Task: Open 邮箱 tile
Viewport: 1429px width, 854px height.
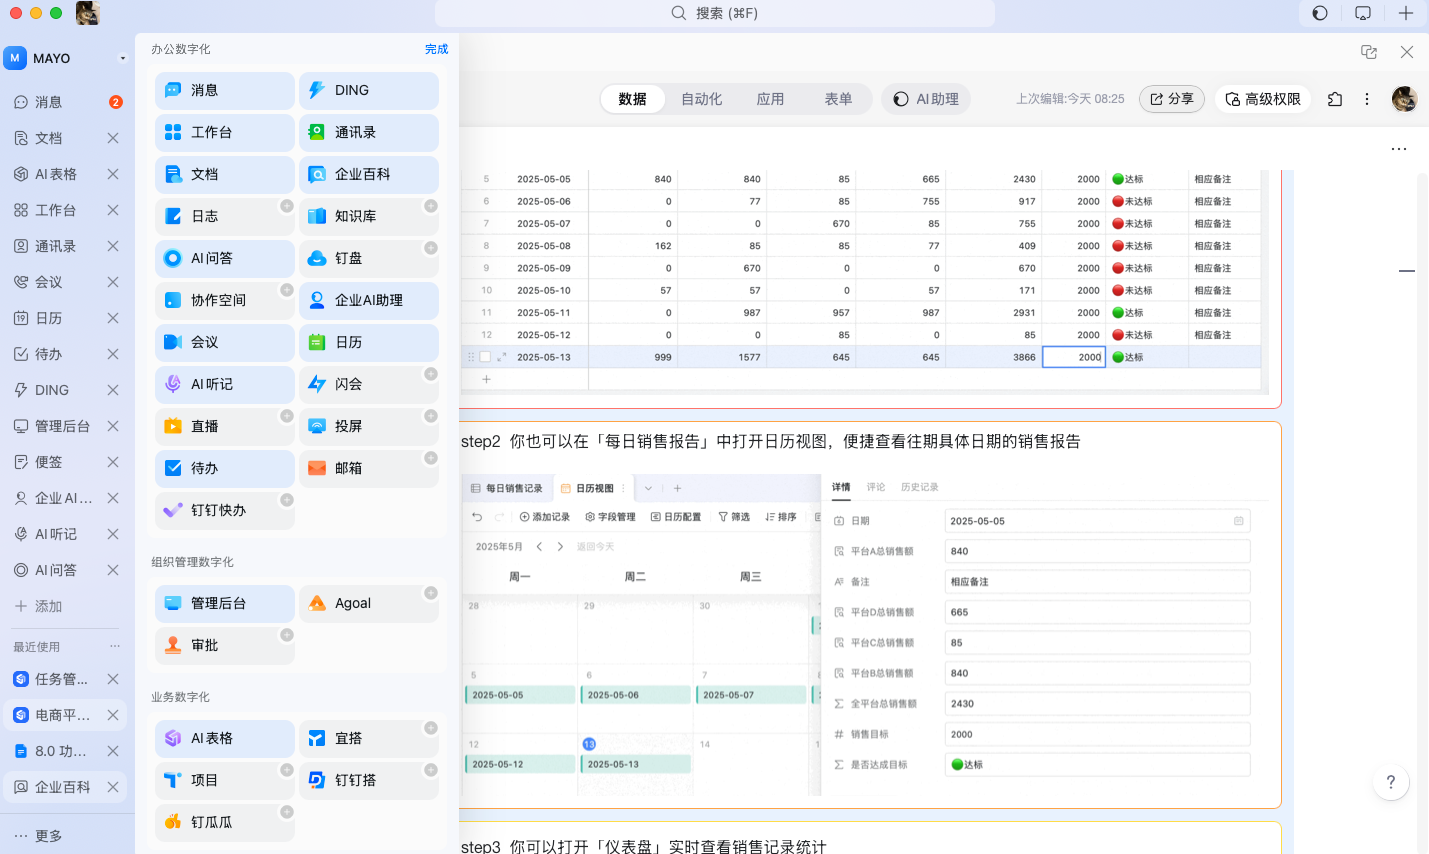Action: tap(369, 468)
